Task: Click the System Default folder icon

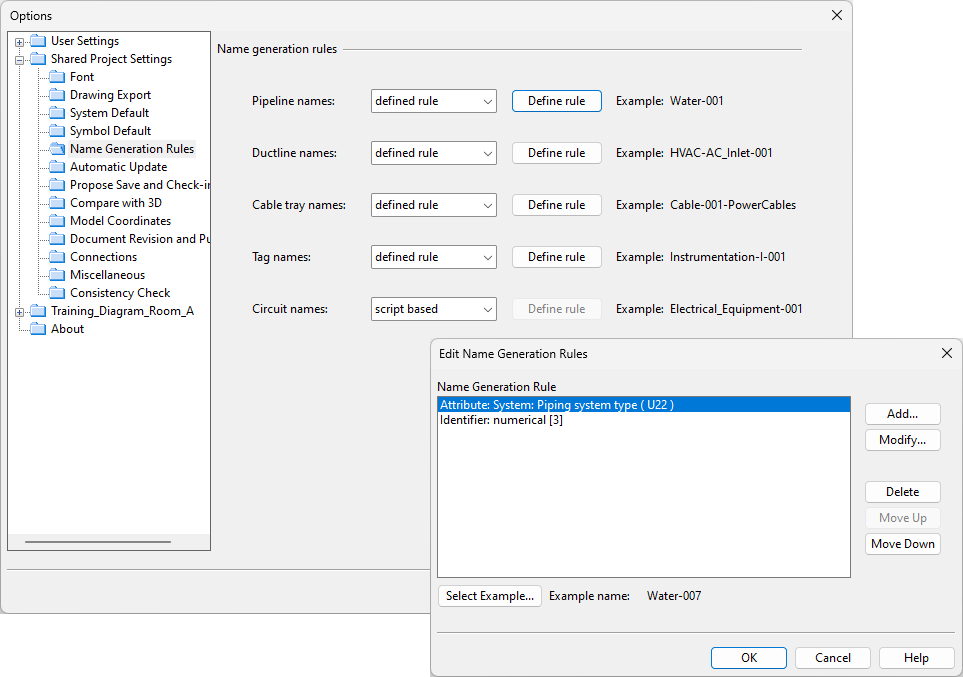Action: 57,113
